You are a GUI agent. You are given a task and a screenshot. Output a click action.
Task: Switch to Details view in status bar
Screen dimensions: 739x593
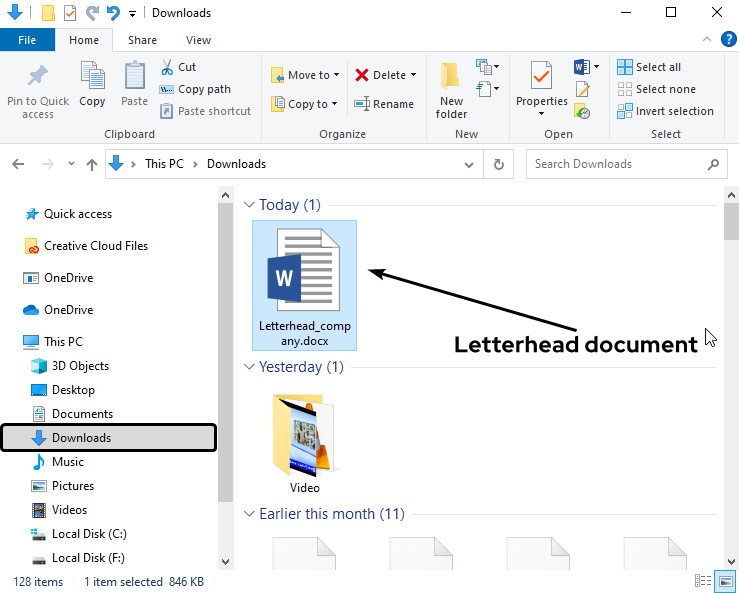coord(703,581)
